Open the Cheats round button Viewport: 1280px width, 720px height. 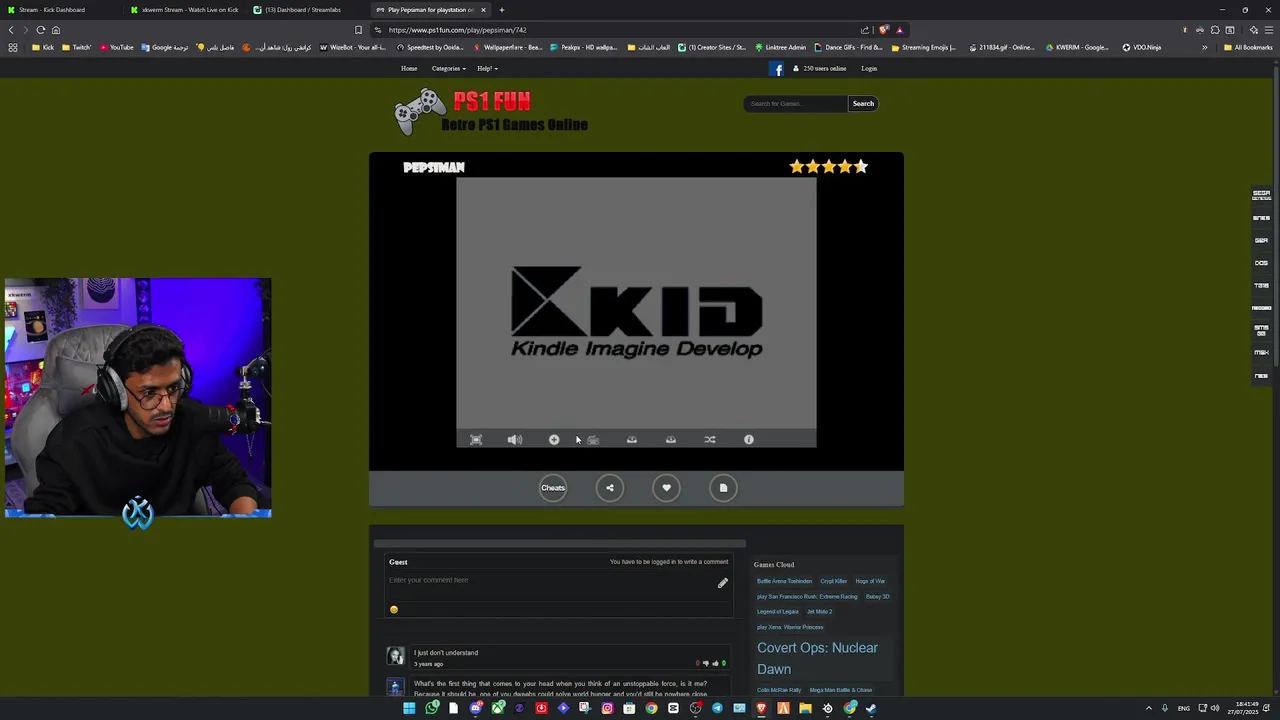pyautogui.click(x=553, y=488)
